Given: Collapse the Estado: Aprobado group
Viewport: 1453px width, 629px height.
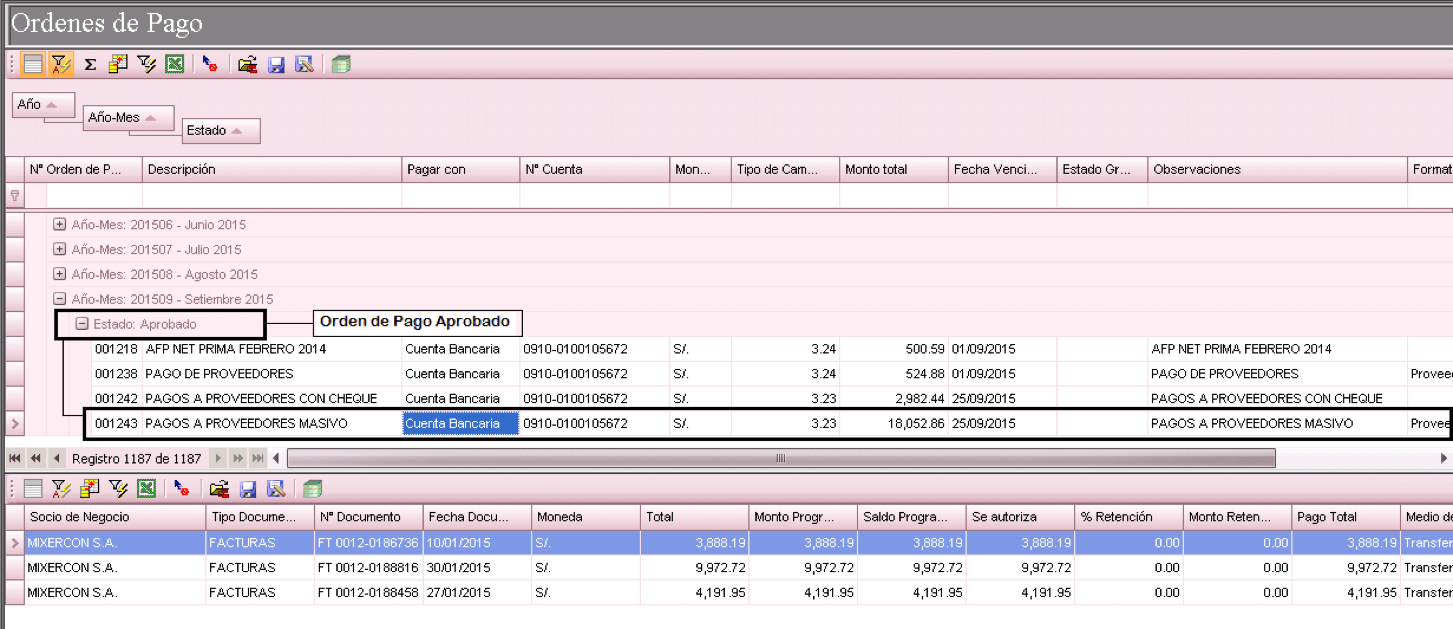Looking at the screenshot, I should 82,324.
